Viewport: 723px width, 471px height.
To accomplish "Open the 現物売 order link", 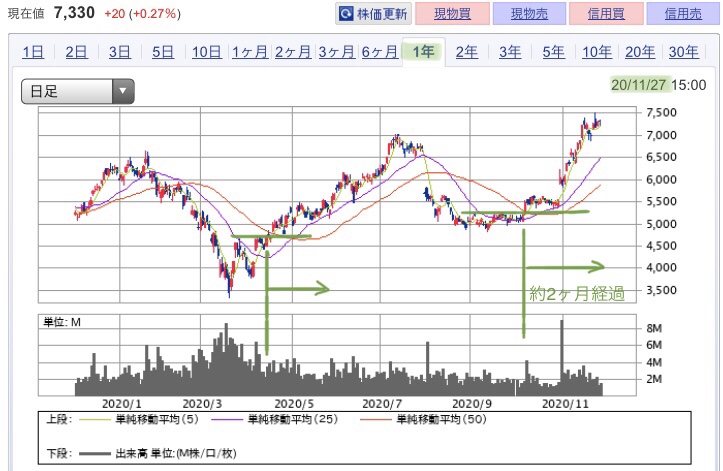I will [529, 14].
